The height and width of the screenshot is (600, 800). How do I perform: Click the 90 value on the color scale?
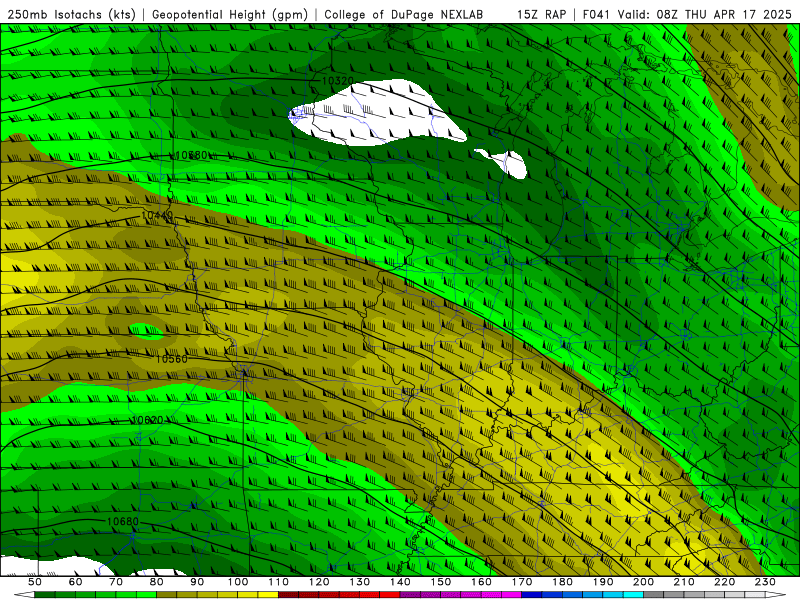point(197,582)
